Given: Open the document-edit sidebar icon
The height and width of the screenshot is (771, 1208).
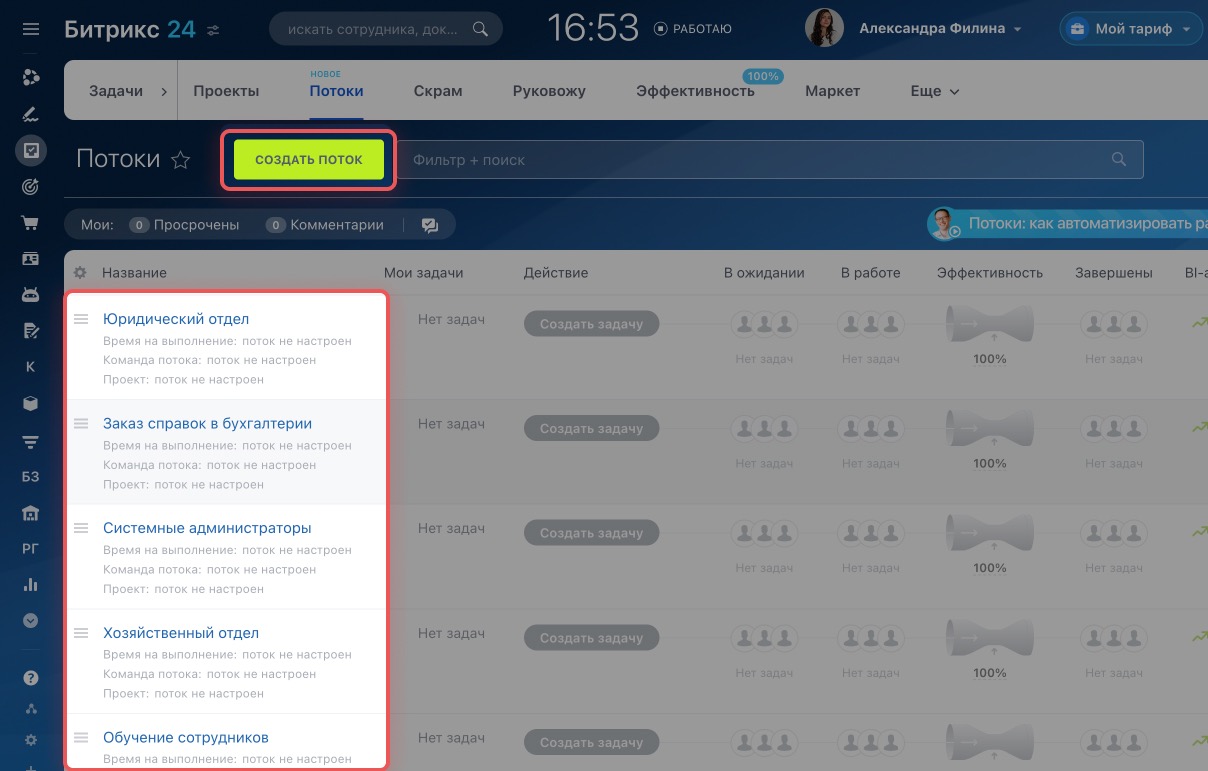Looking at the screenshot, I should pyautogui.click(x=31, y=331).
